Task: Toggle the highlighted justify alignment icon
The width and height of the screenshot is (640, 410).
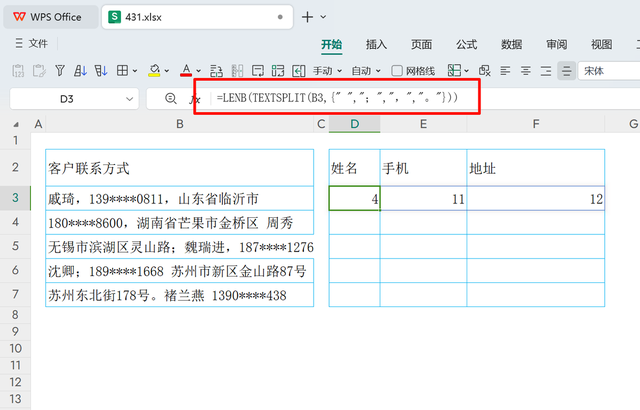Action: [567, 71]
